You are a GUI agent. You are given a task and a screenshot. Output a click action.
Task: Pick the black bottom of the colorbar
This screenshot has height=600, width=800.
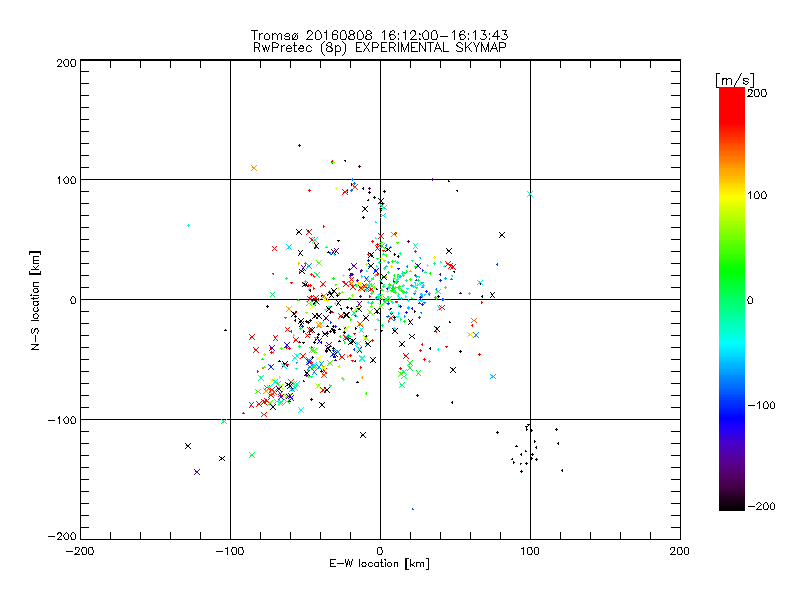[x=732, y=504]
